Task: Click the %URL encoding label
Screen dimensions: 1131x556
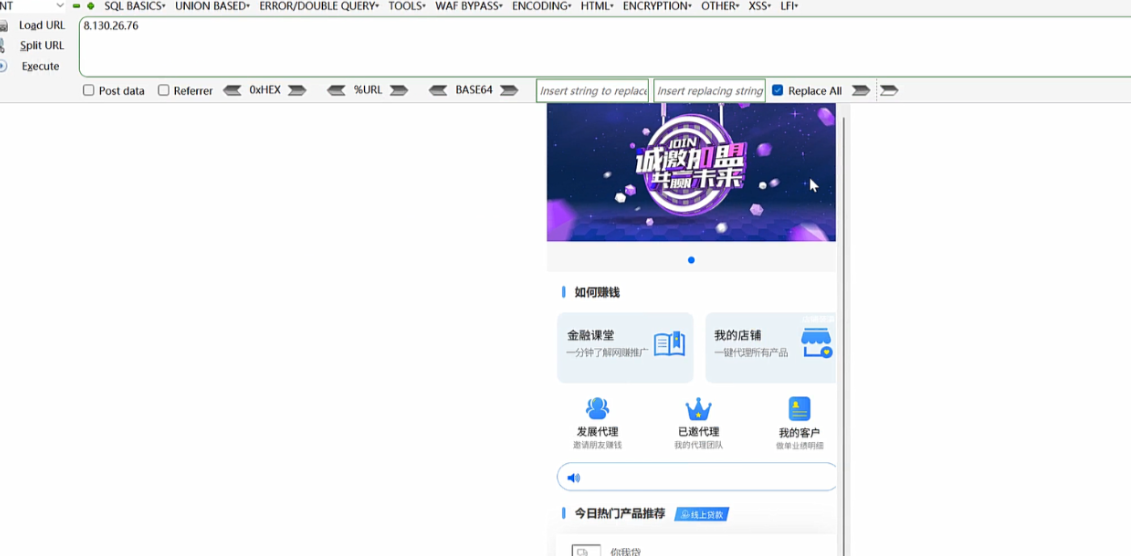Action: (x=368, y=90)
